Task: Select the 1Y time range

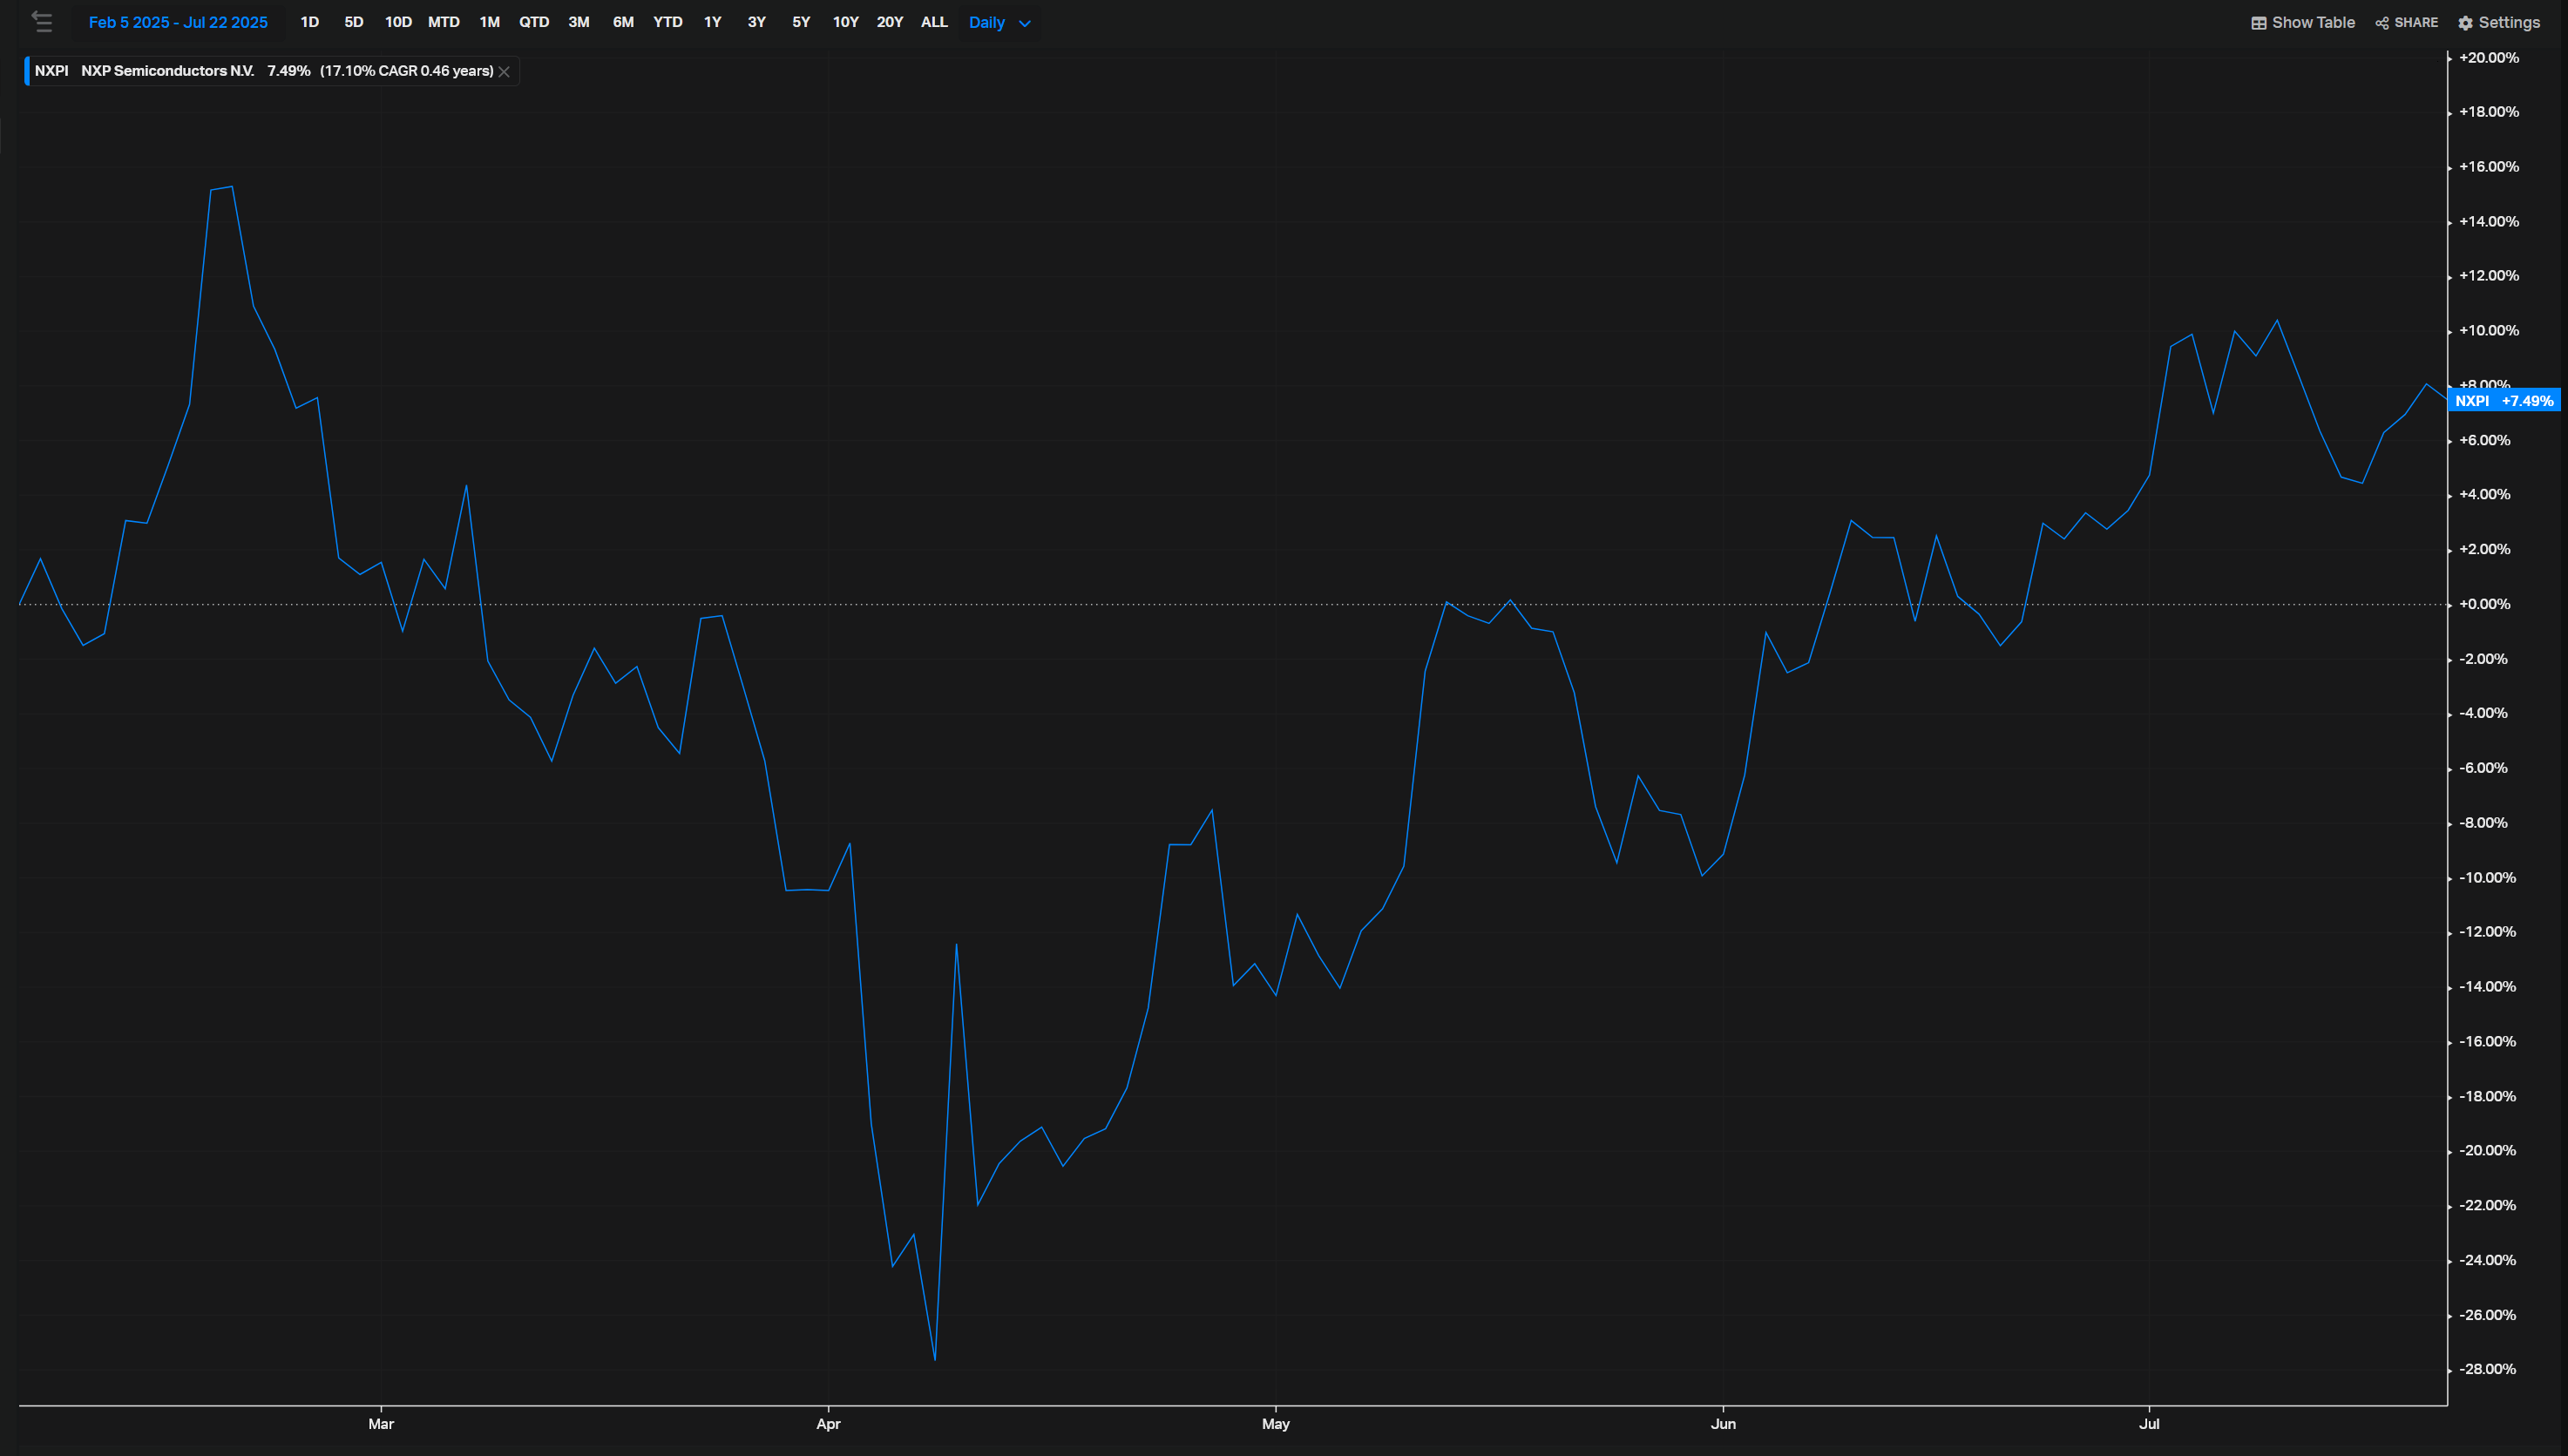Action: pyautogui.click(x=712, y=22)
